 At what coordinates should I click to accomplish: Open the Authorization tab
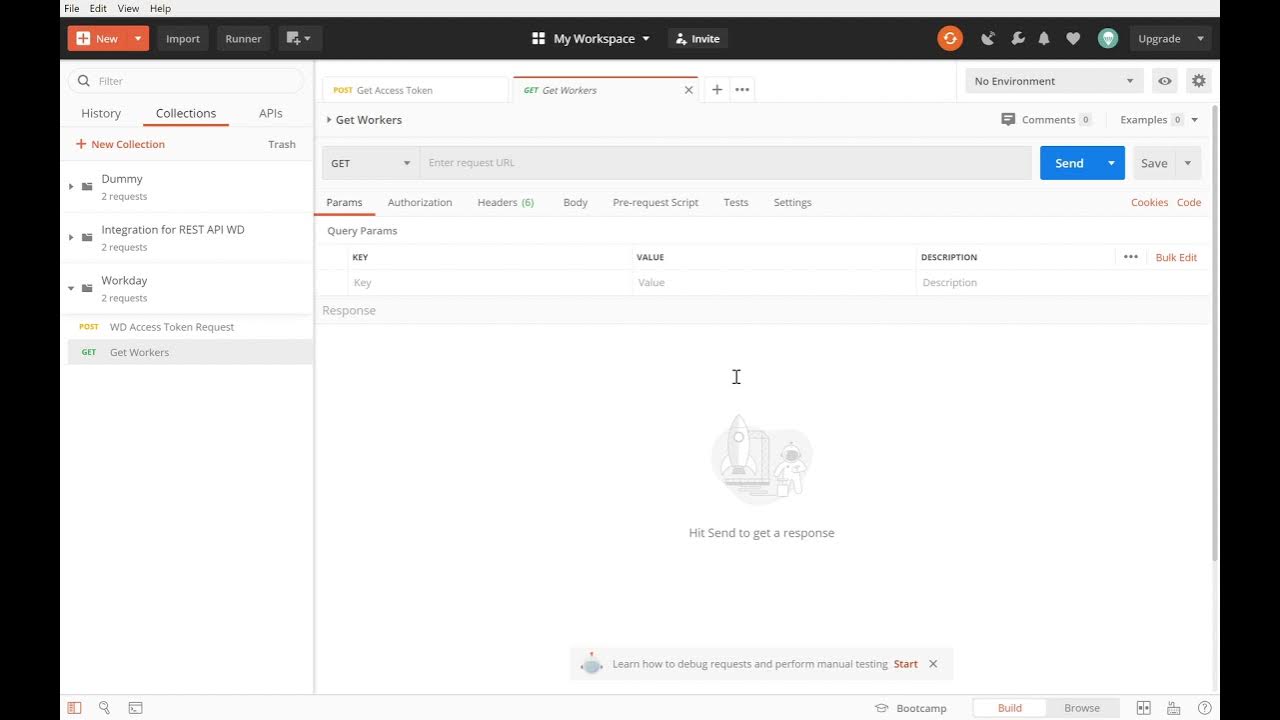tap(420, 202)
